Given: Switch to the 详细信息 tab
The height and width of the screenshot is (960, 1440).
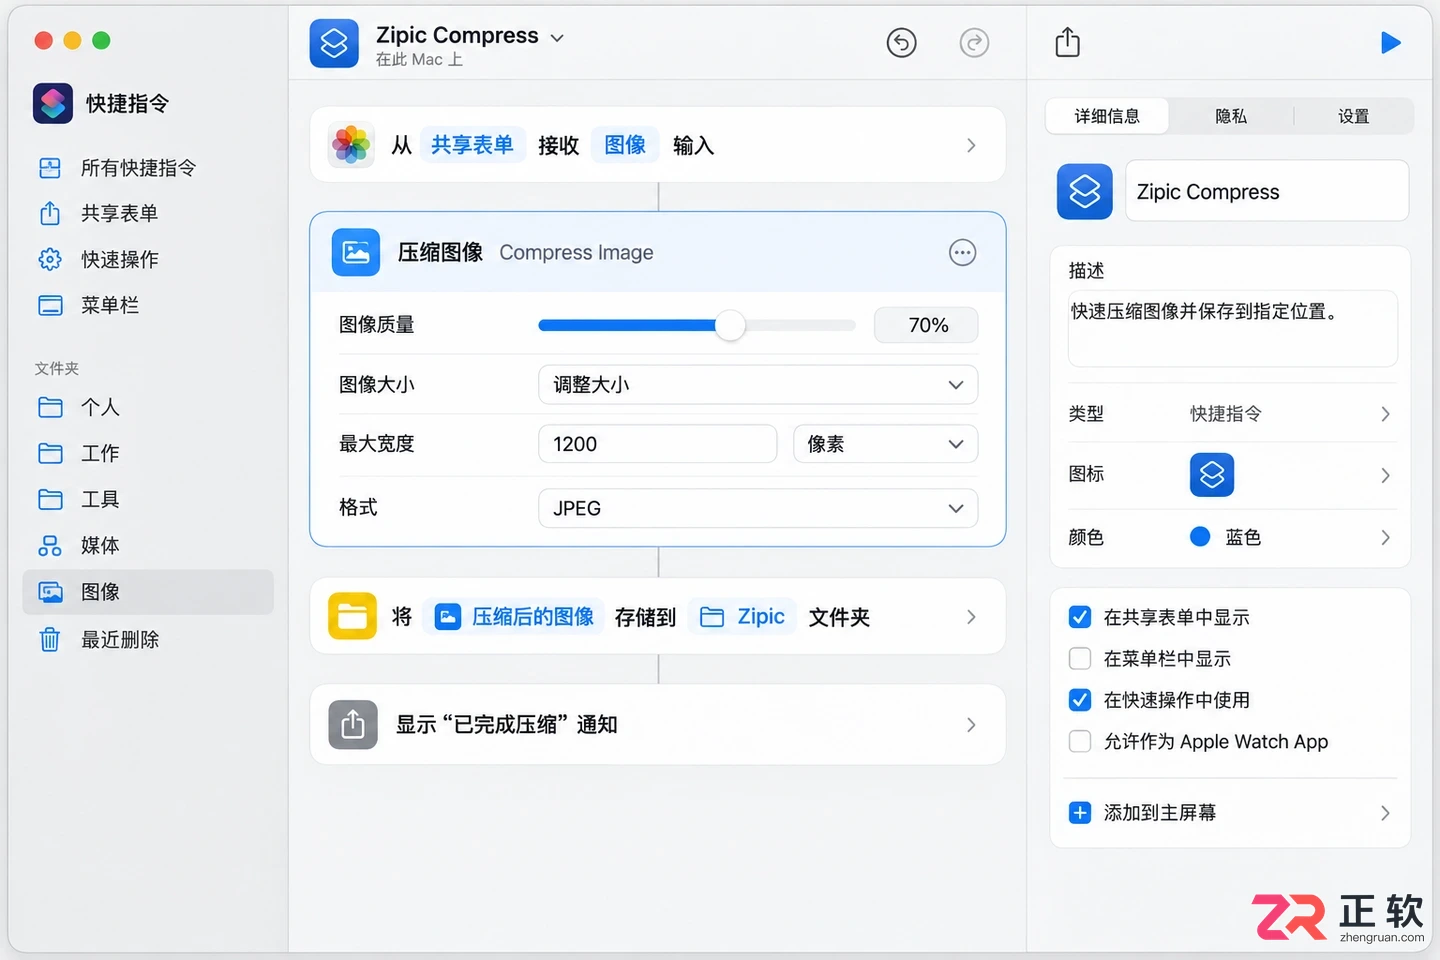Looking at the screenshot, I should 1107,116.
